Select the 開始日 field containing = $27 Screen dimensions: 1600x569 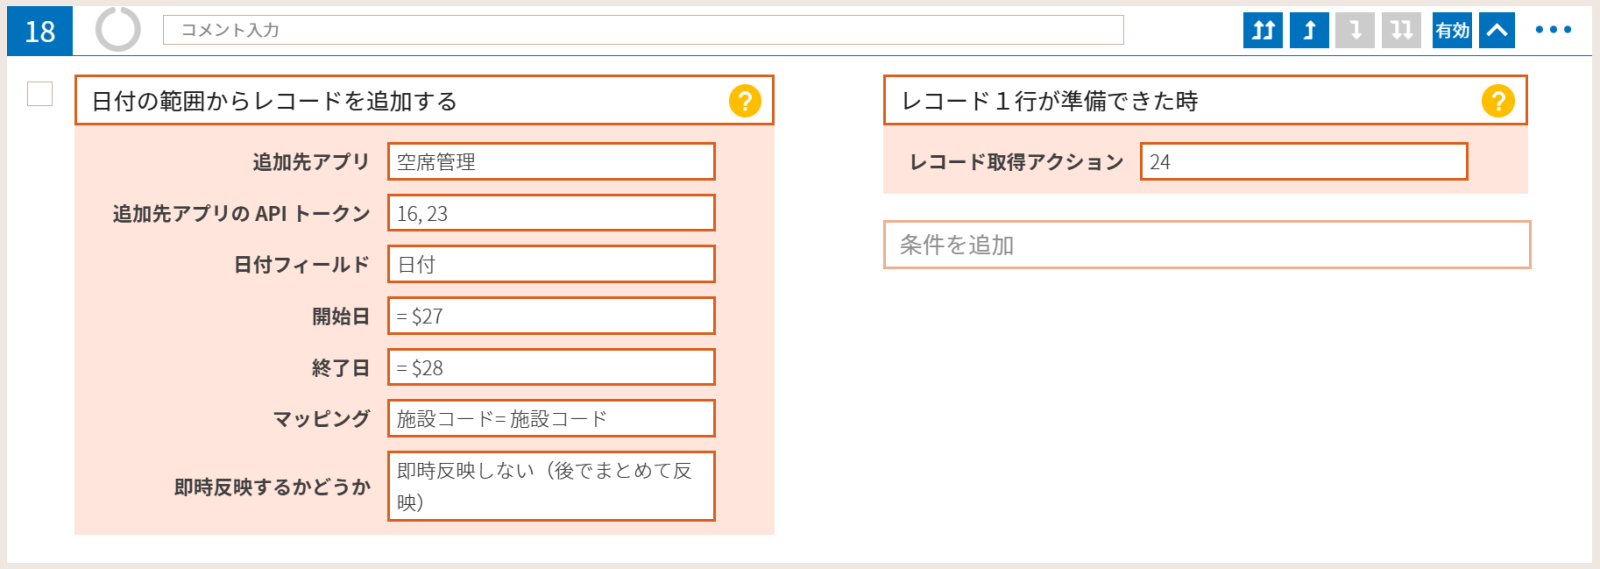click(x=551, y=316)
